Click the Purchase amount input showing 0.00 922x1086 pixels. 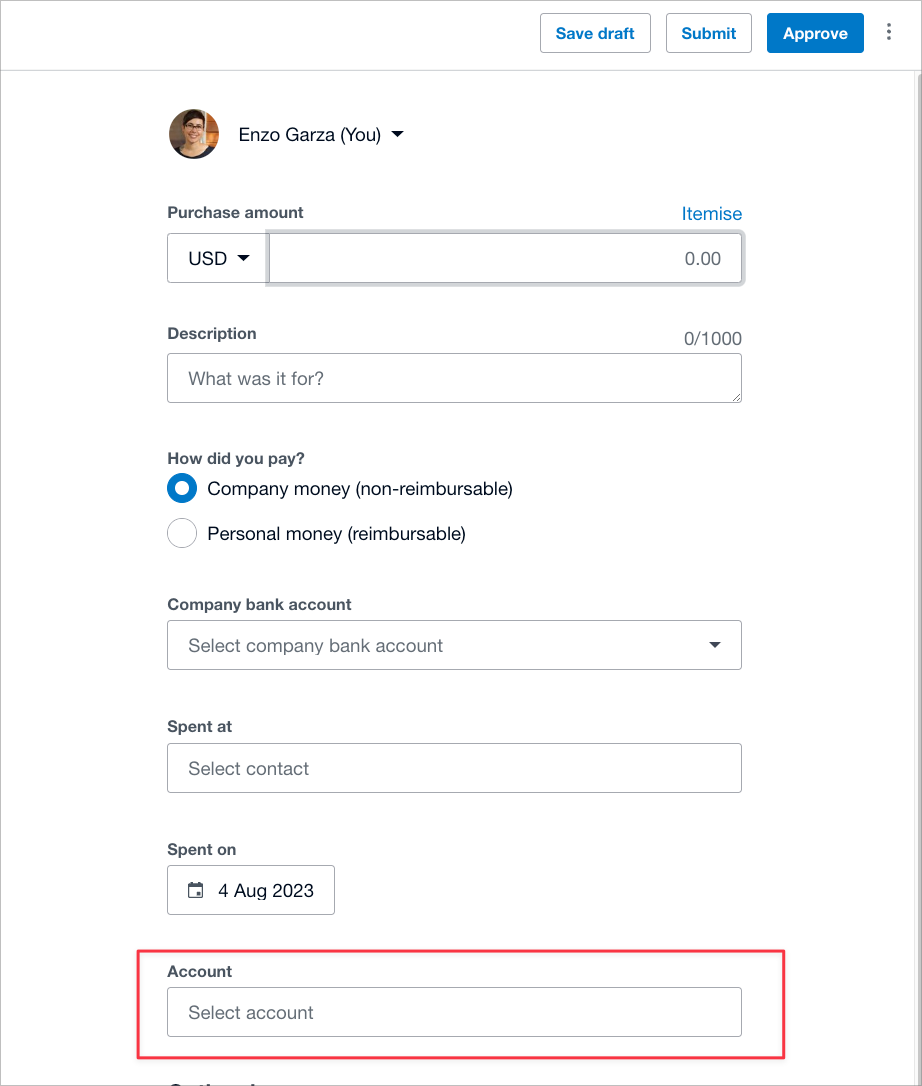[x=505, y=258]
